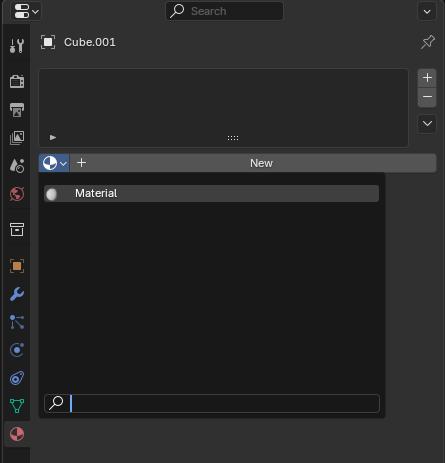Open the Physics properties tab
This screenshot has width=445, height=463.
click(17, 350)
